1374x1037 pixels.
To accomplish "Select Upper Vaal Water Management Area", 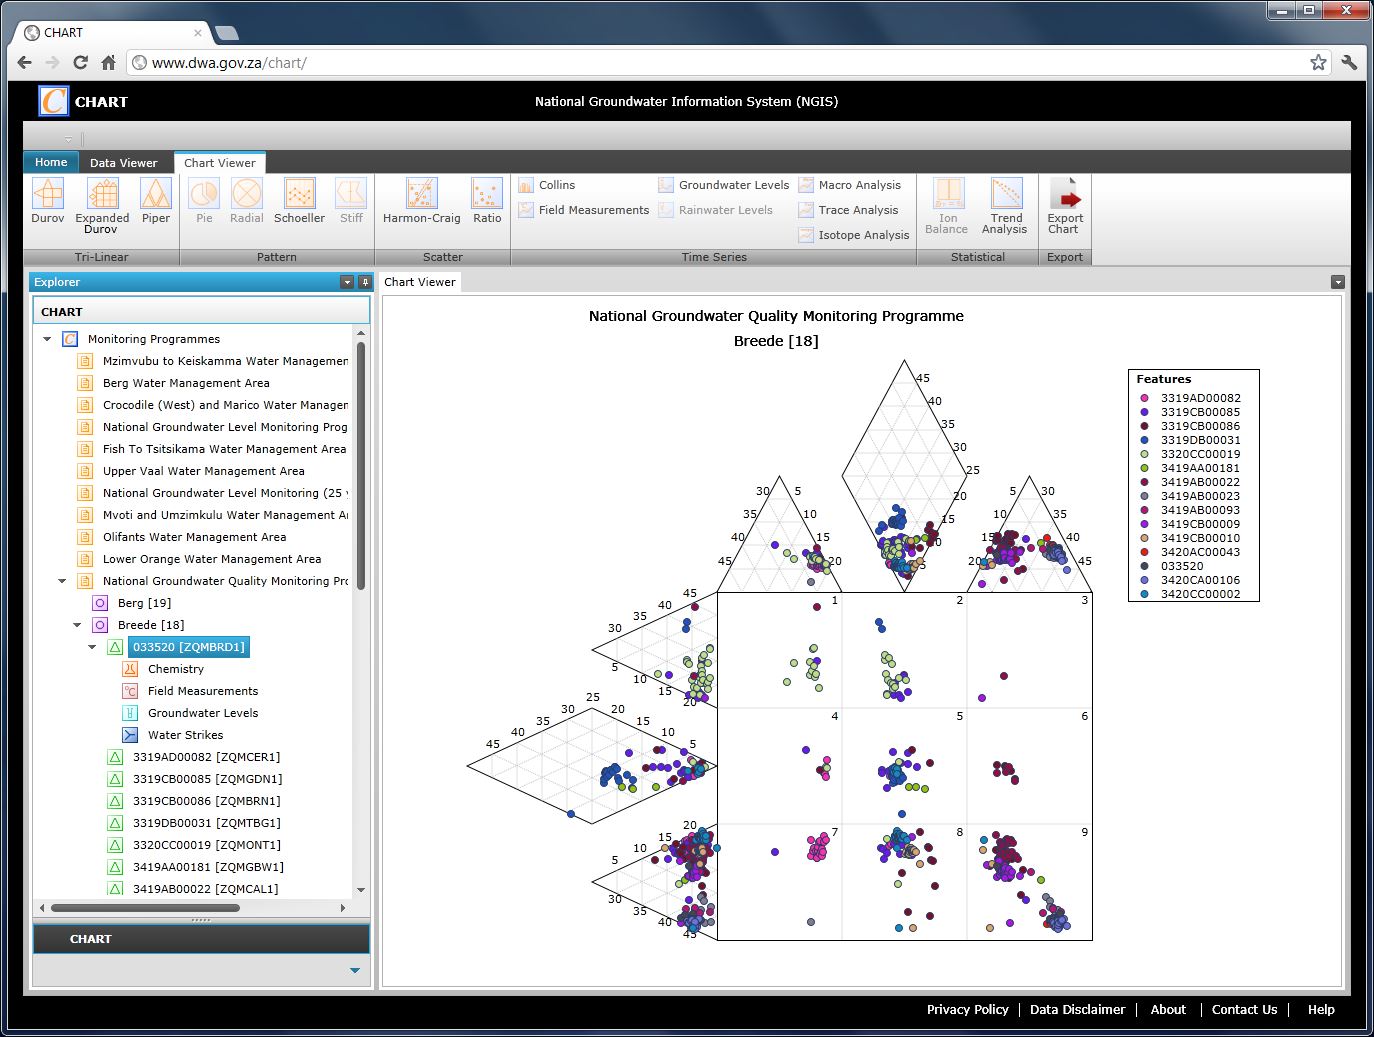I will coord(204,471).
